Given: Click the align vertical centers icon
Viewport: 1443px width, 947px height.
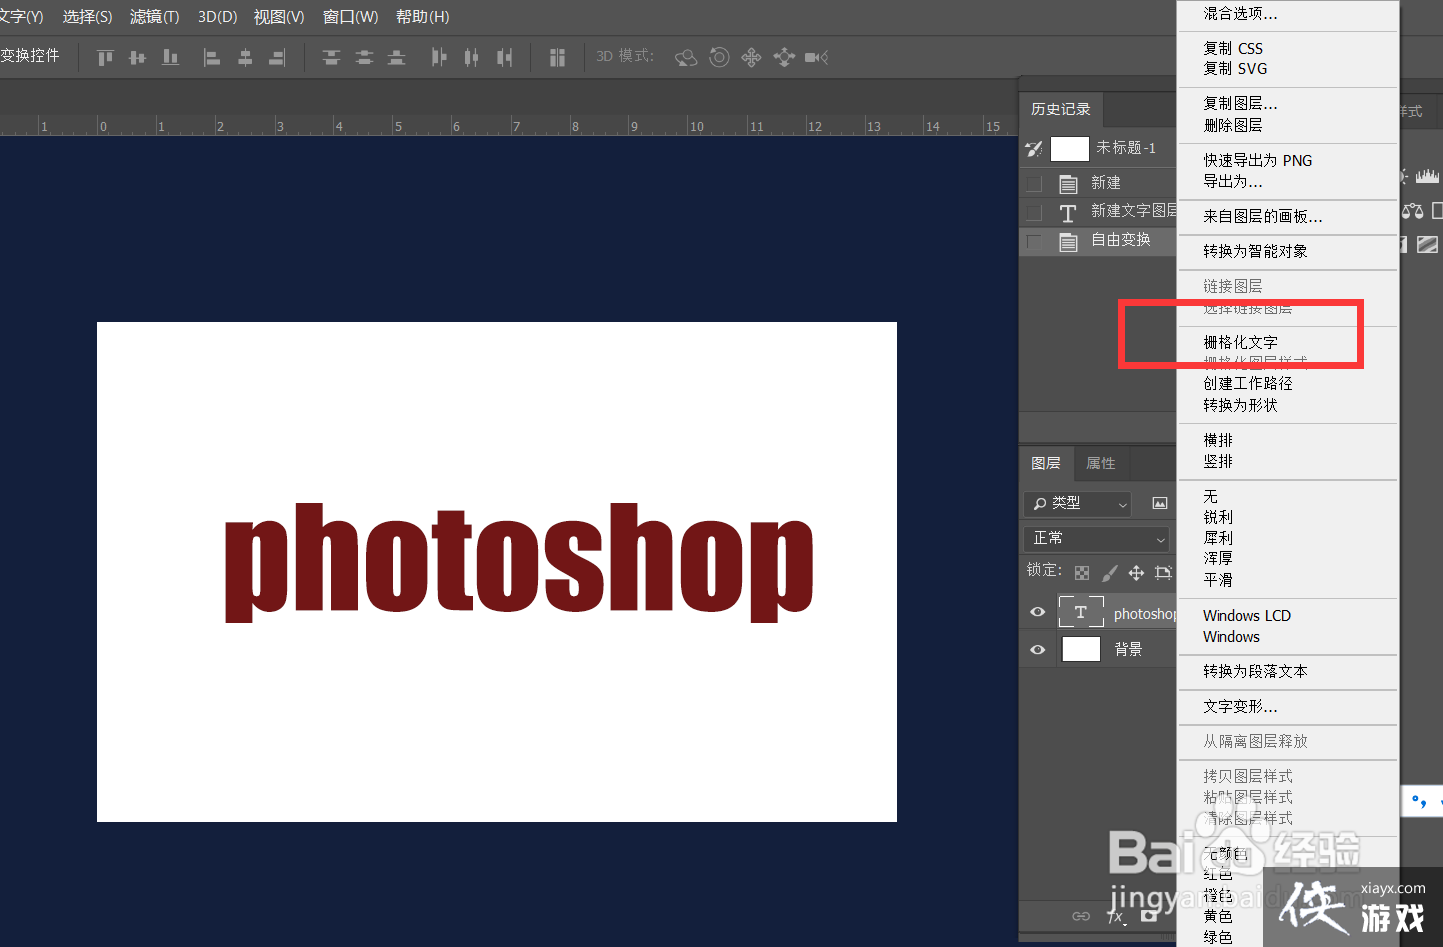Looking at the screenshot, I should click(138, 57).
